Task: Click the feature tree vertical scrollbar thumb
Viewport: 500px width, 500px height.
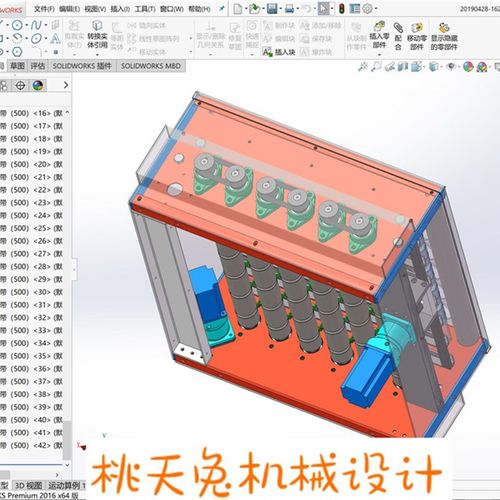Action: (x=67, y=439)
